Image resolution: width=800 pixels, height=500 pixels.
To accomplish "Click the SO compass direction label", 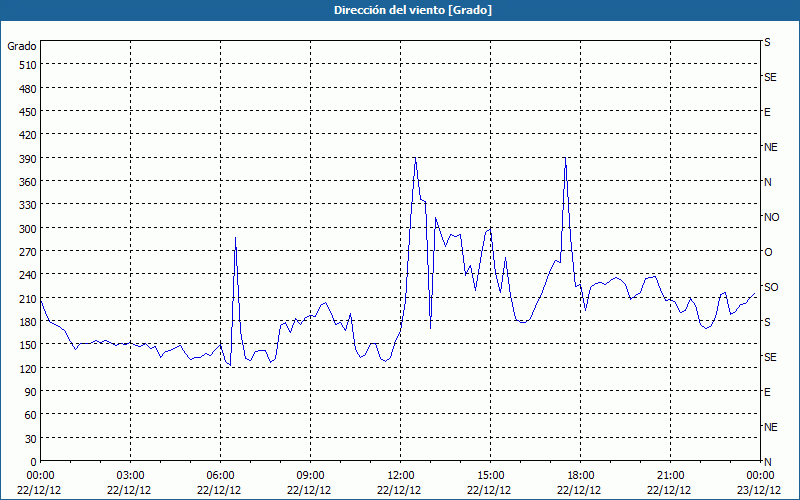I will pyautogui.click(x=771, y=287).
